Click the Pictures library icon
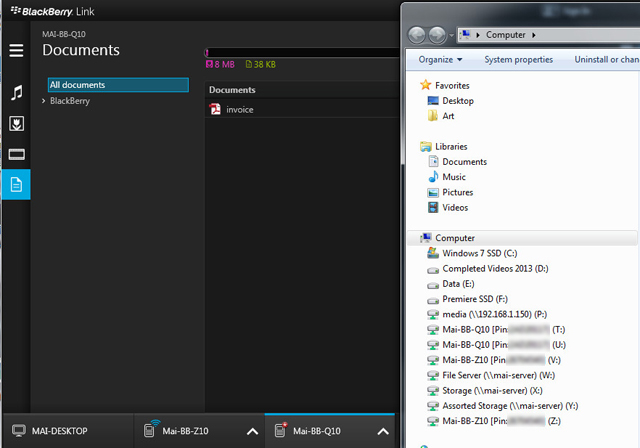Screen dimensions: 640x448 (x=433, y=192)
